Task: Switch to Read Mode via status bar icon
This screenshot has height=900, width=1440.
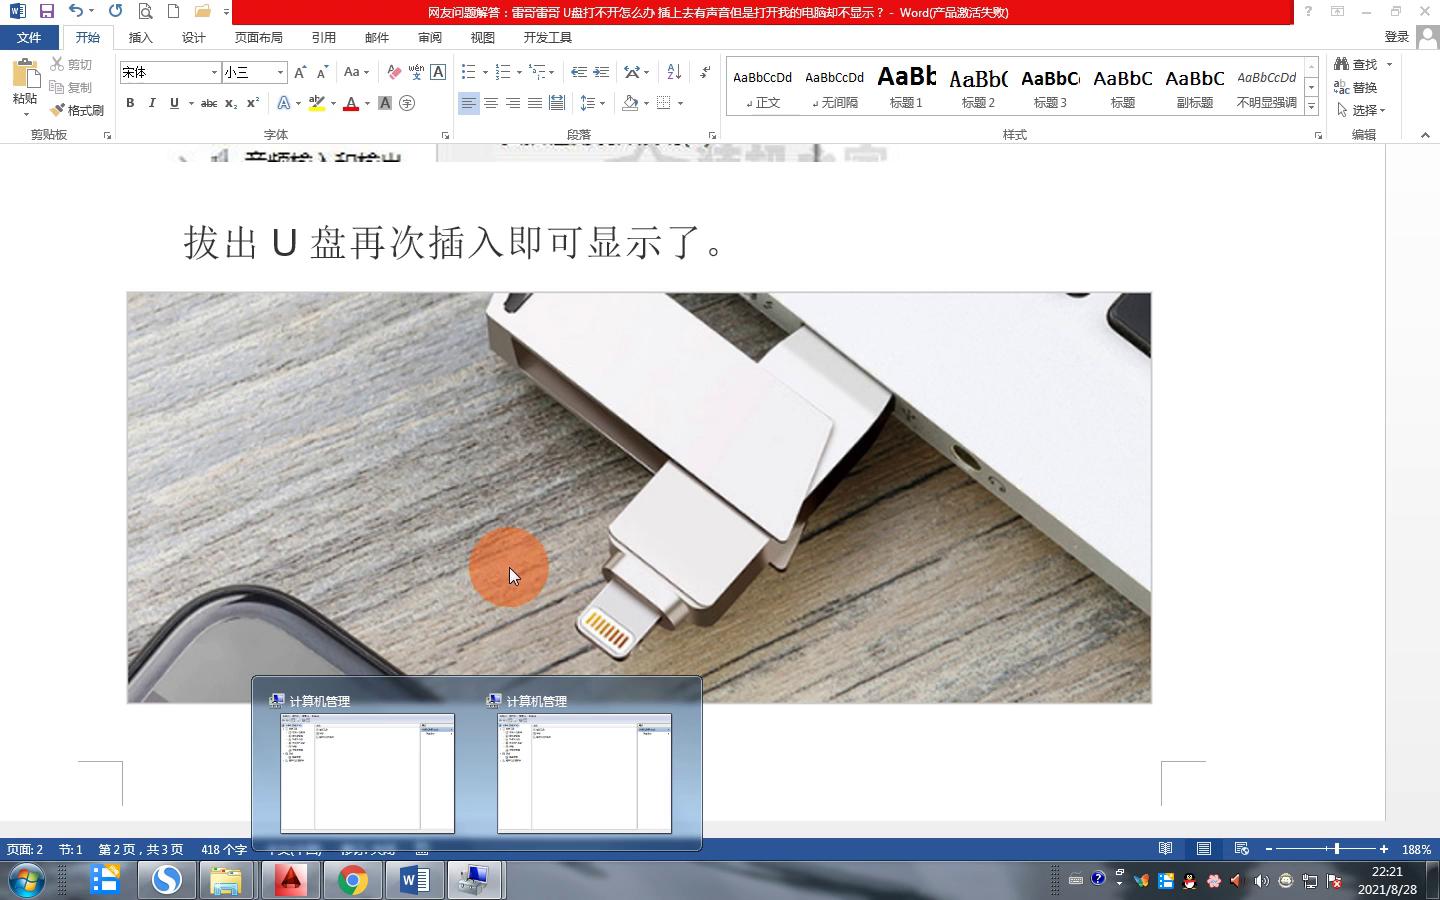Action: [x=1165, y=848]
